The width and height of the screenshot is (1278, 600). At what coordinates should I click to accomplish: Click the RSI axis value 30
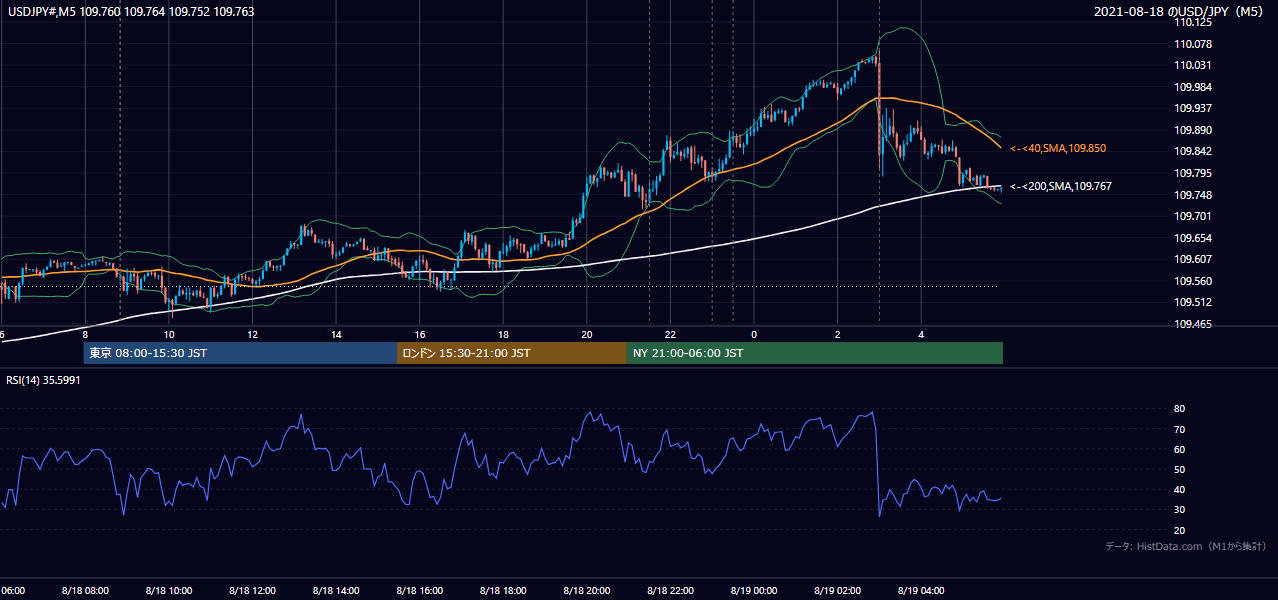coord(1179,510)
